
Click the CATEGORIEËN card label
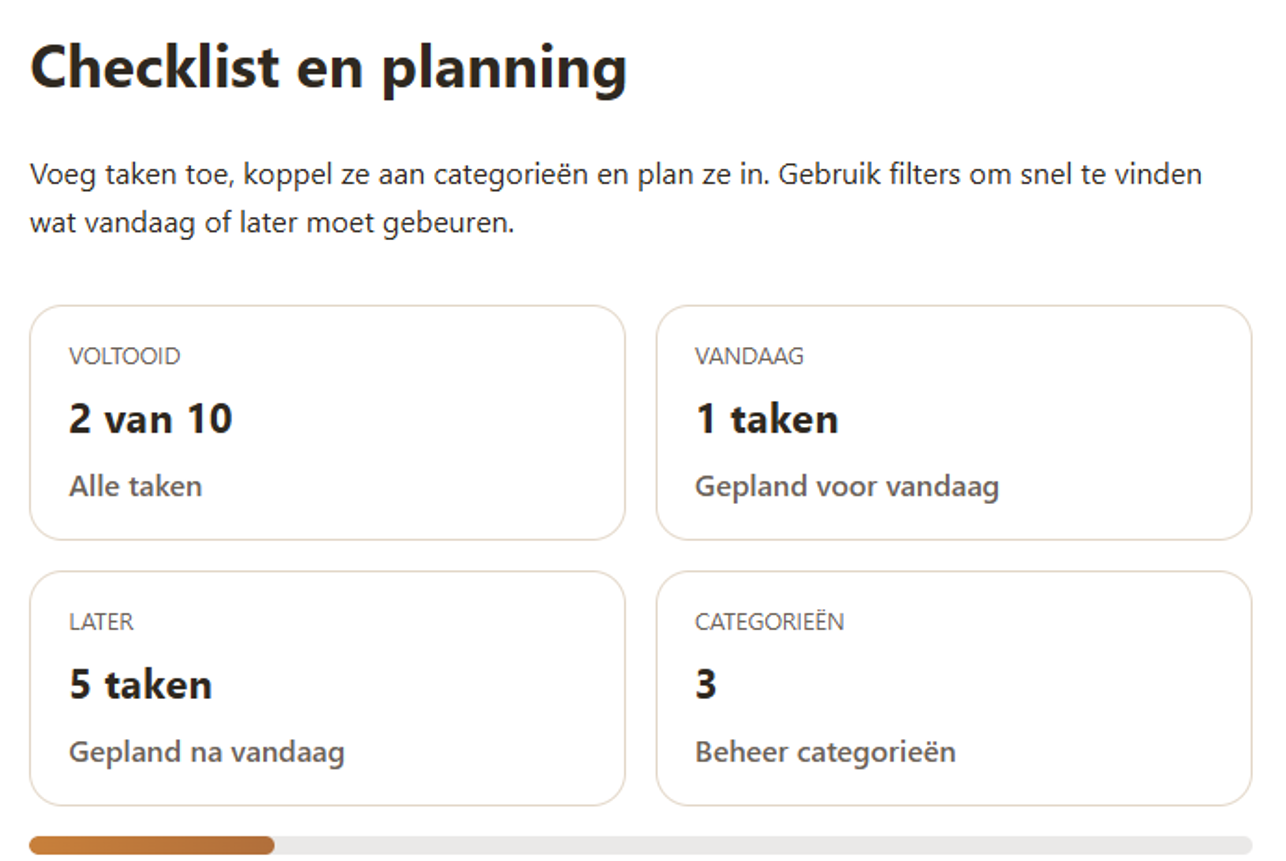click(x=769, y=621)
